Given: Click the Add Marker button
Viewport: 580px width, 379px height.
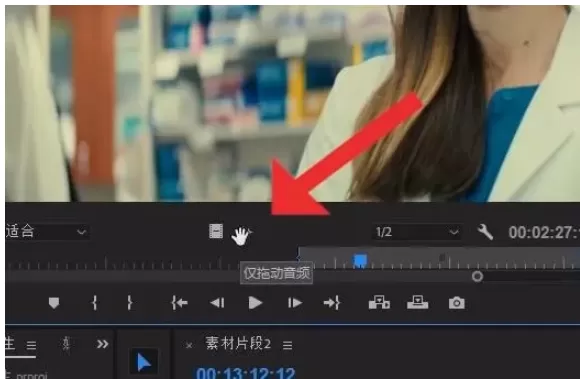Looking at the screenshot, I should coord(54,303).
